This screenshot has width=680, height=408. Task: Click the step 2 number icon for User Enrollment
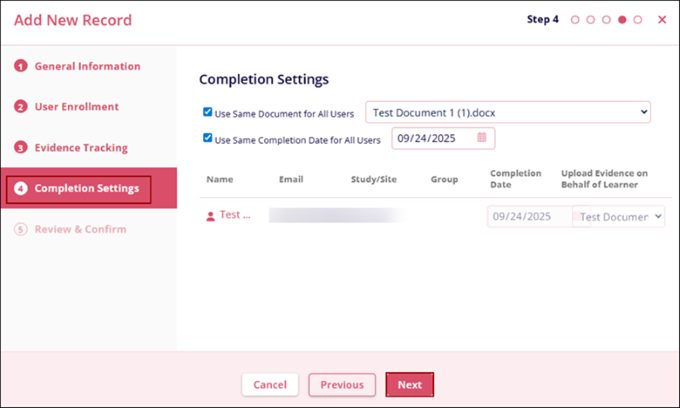click(x=20, y=107)
